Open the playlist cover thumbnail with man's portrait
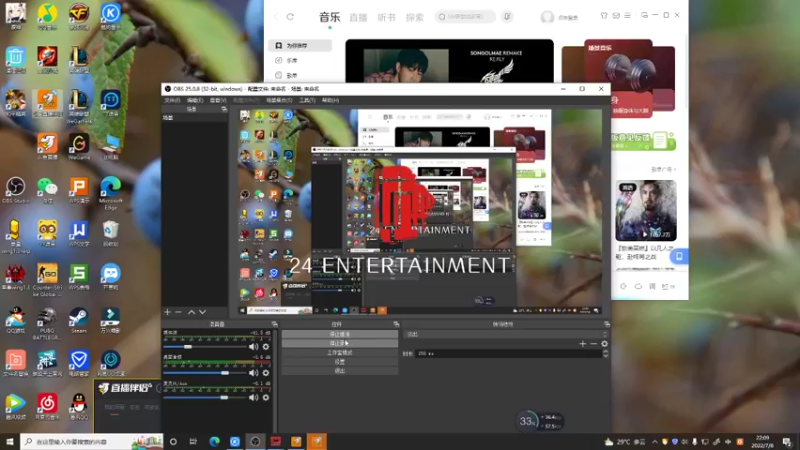The image size is (800, 450). pyautogui.click(x=646, y=210)
